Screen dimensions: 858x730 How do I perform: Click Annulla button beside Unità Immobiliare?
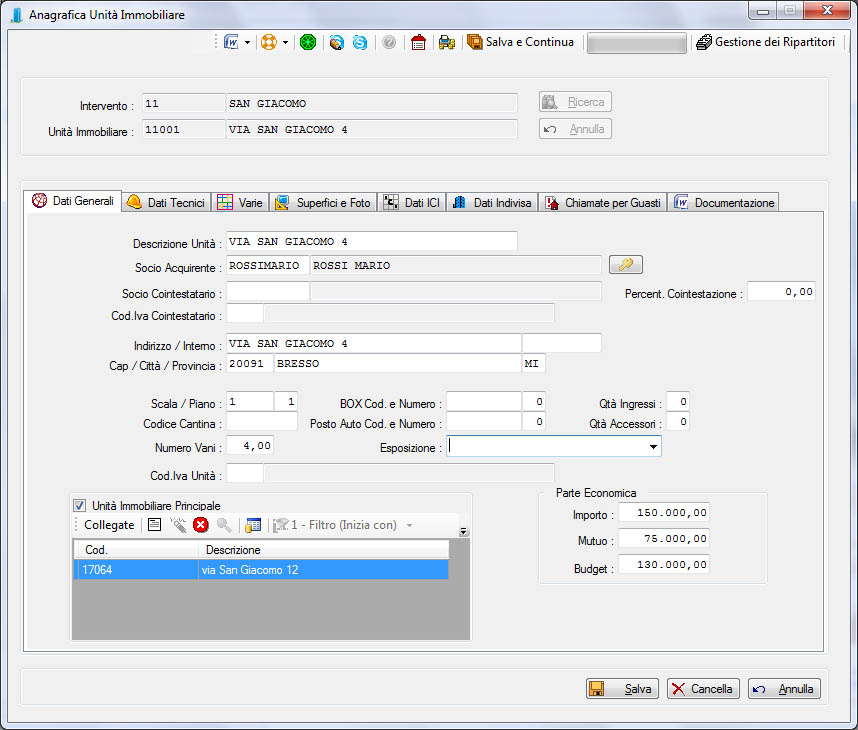point(575,129)
